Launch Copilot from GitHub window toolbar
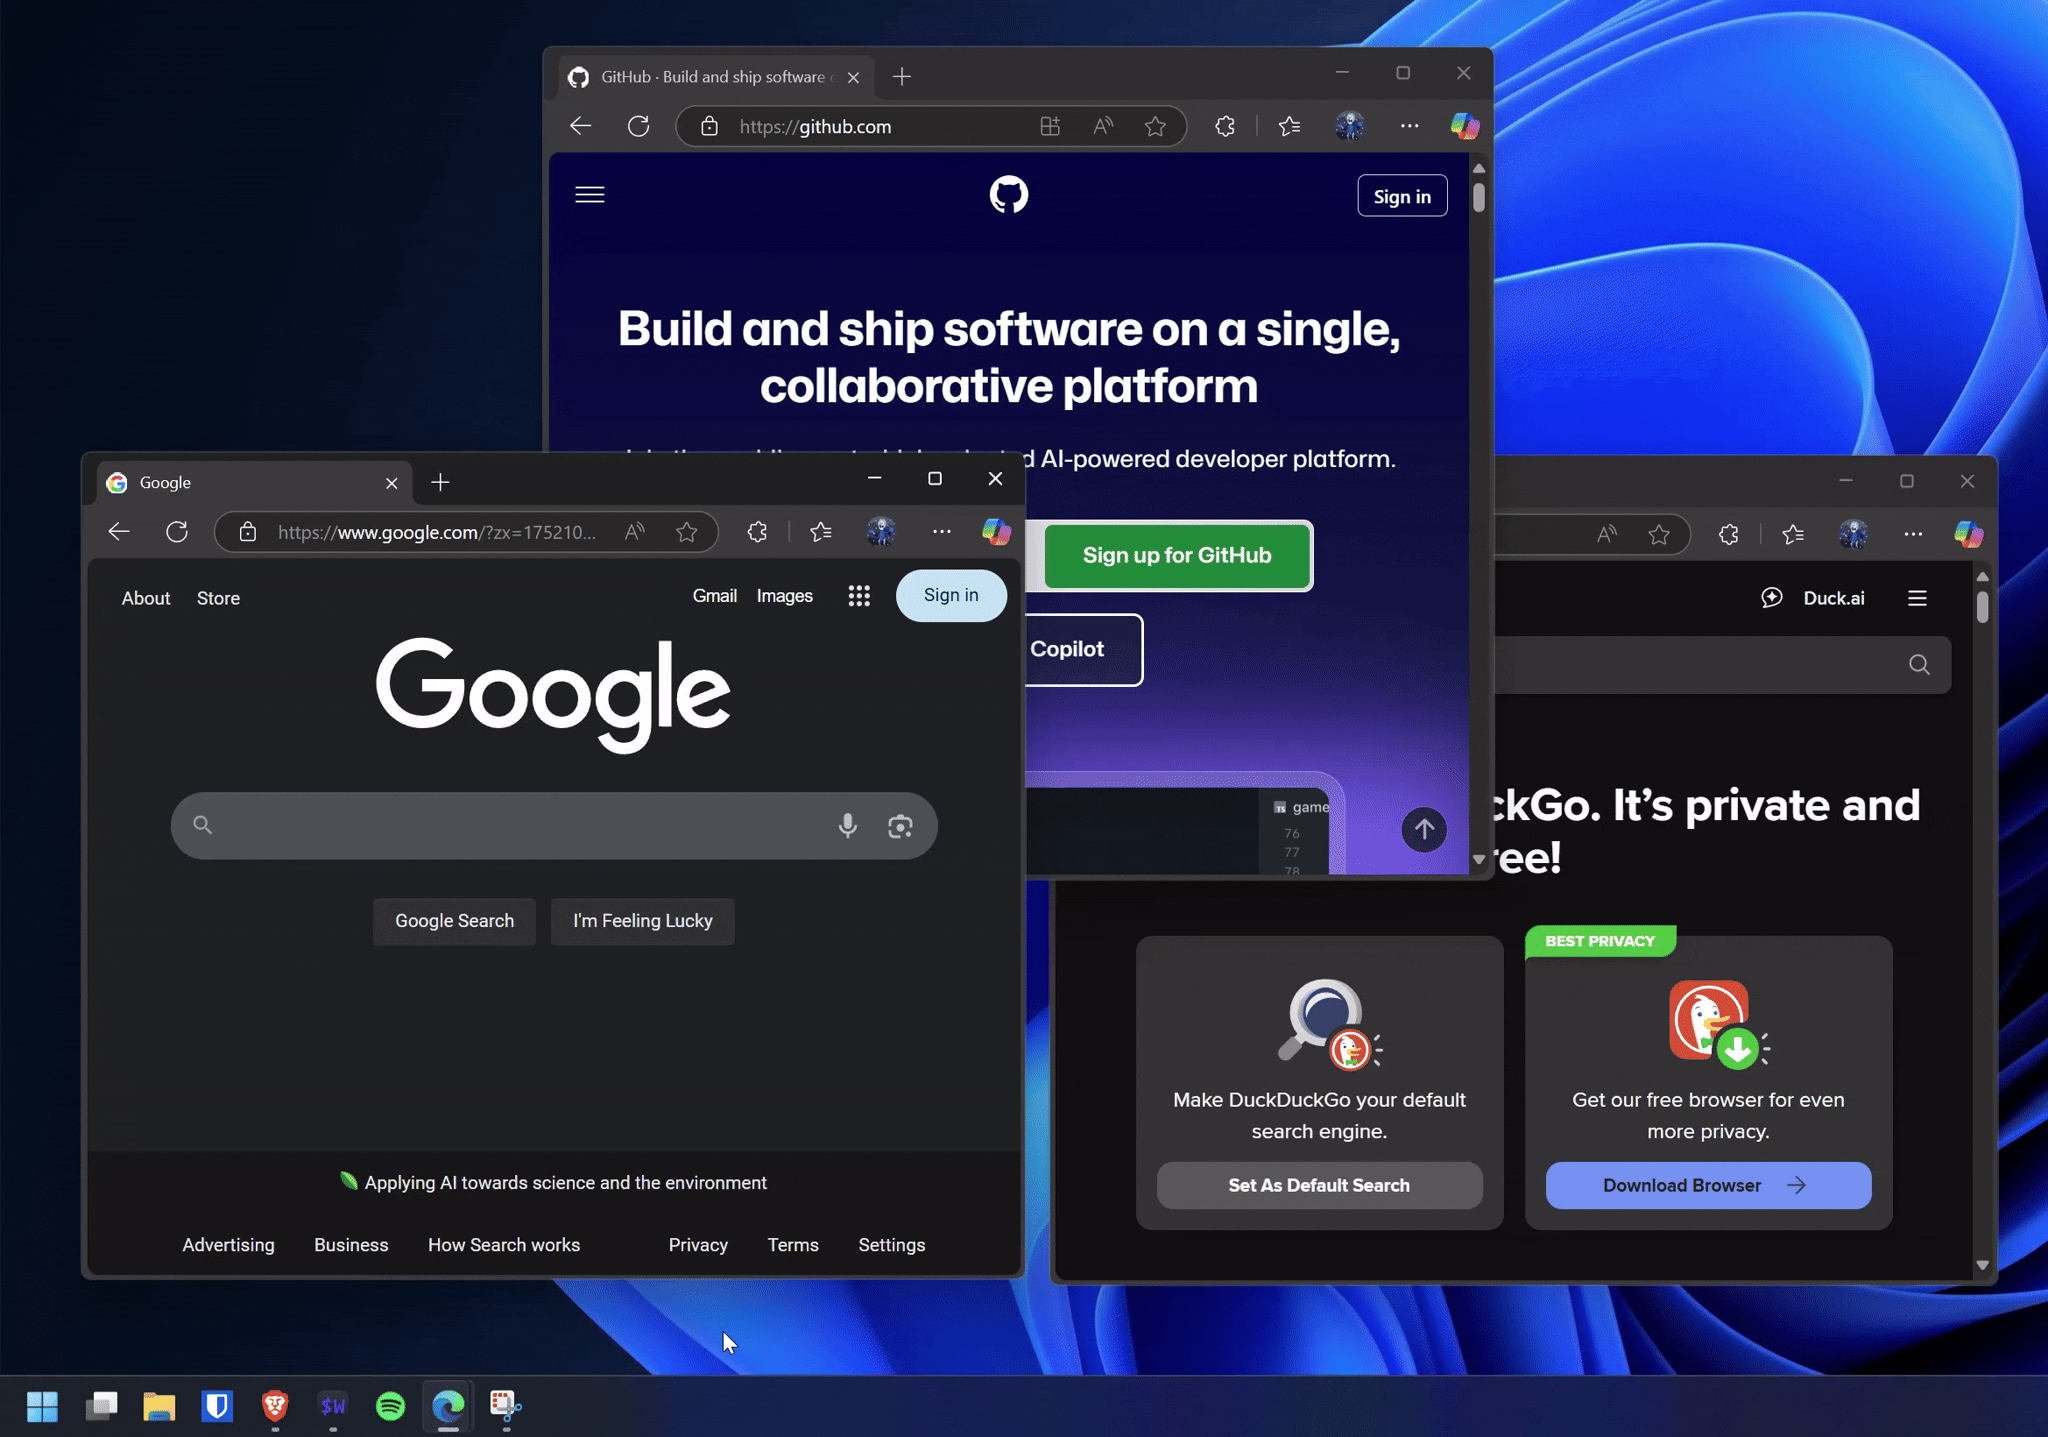 1465,126
